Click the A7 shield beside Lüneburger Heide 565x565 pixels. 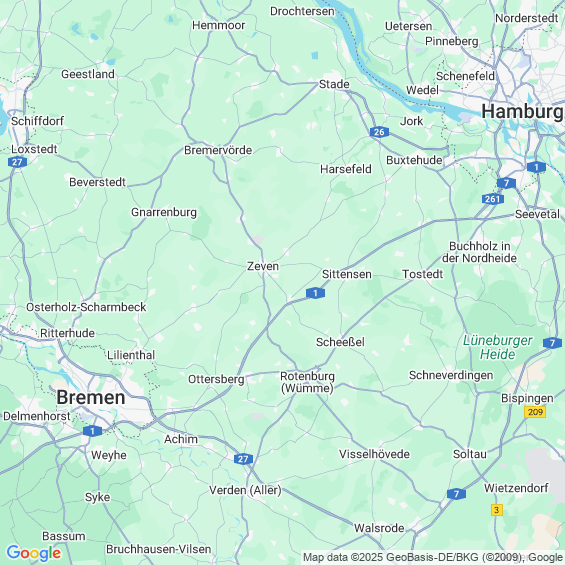click(x=552, y=343)
